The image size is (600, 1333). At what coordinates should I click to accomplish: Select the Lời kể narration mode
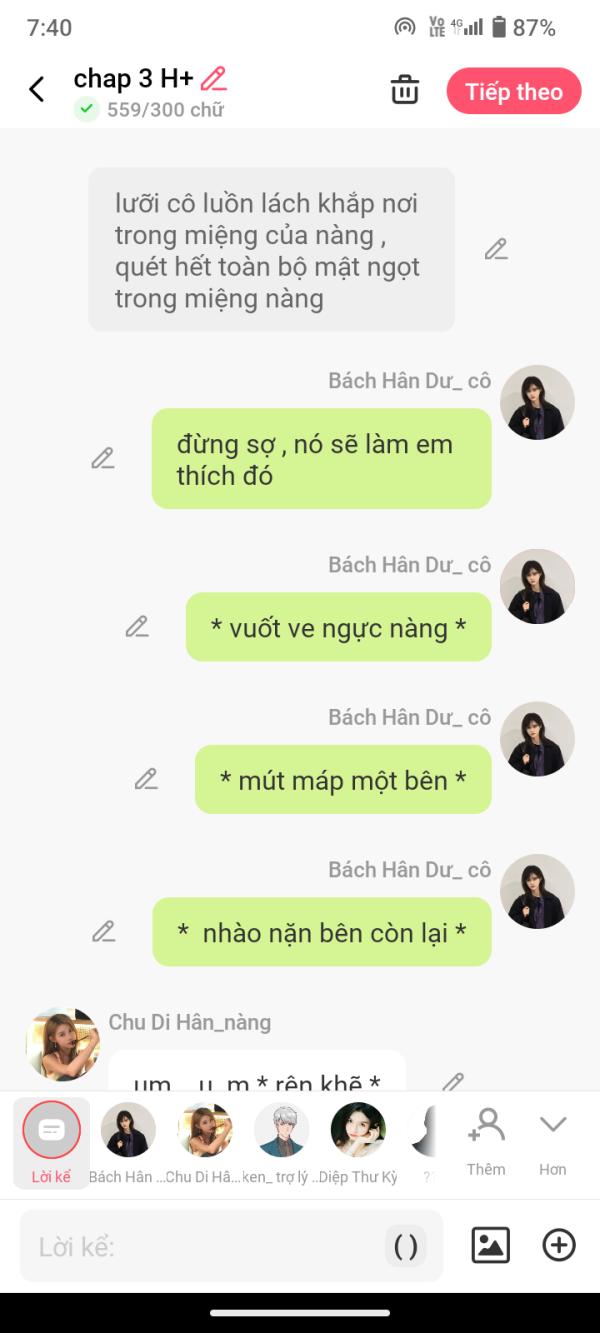(x=51, y=1143)
